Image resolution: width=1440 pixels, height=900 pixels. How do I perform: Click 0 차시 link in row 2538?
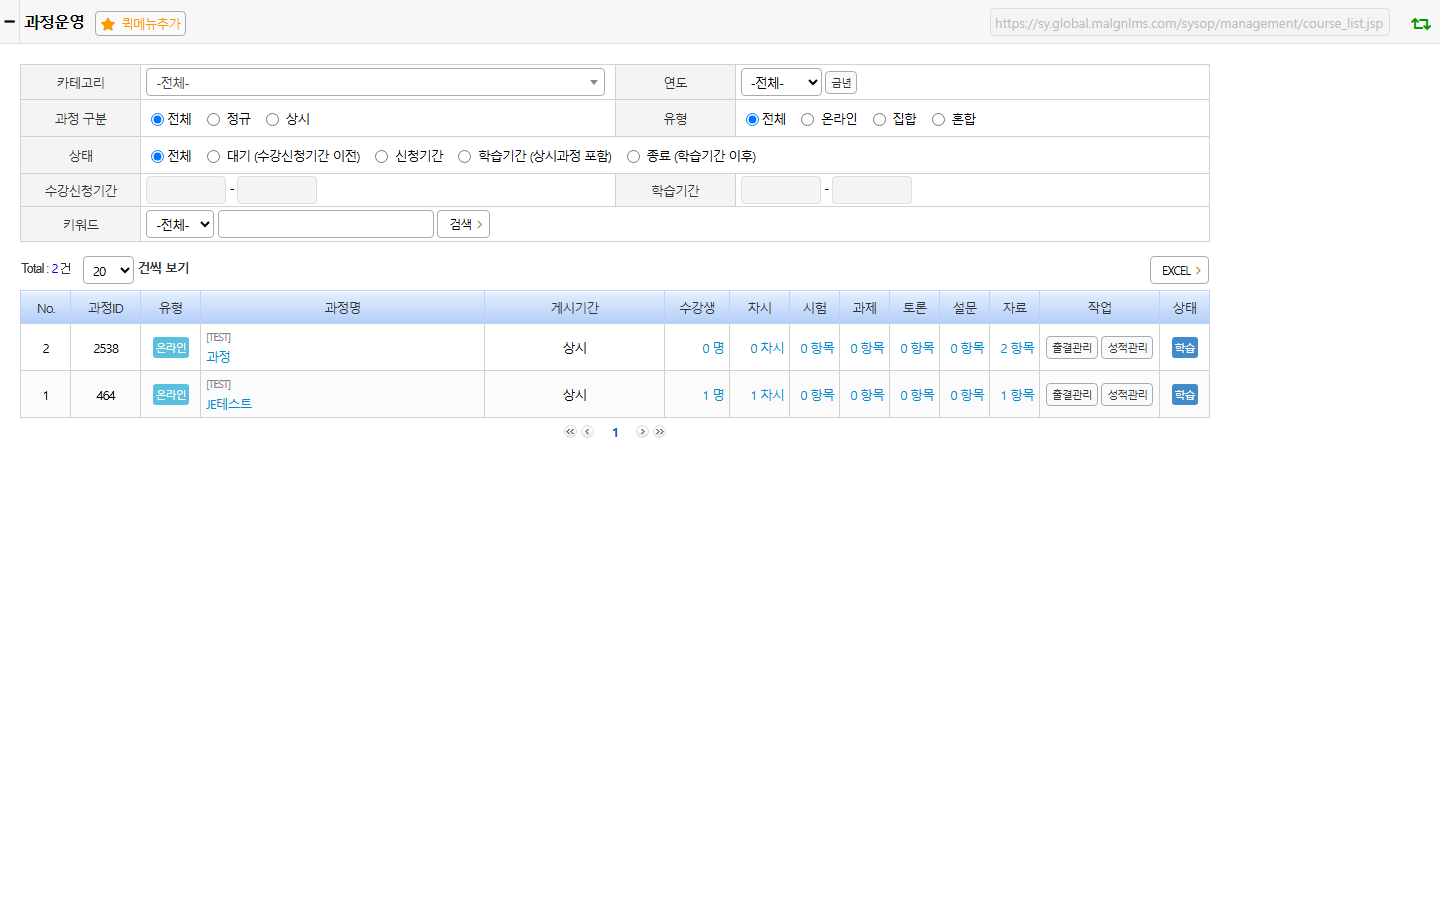[x=767, y=348]
